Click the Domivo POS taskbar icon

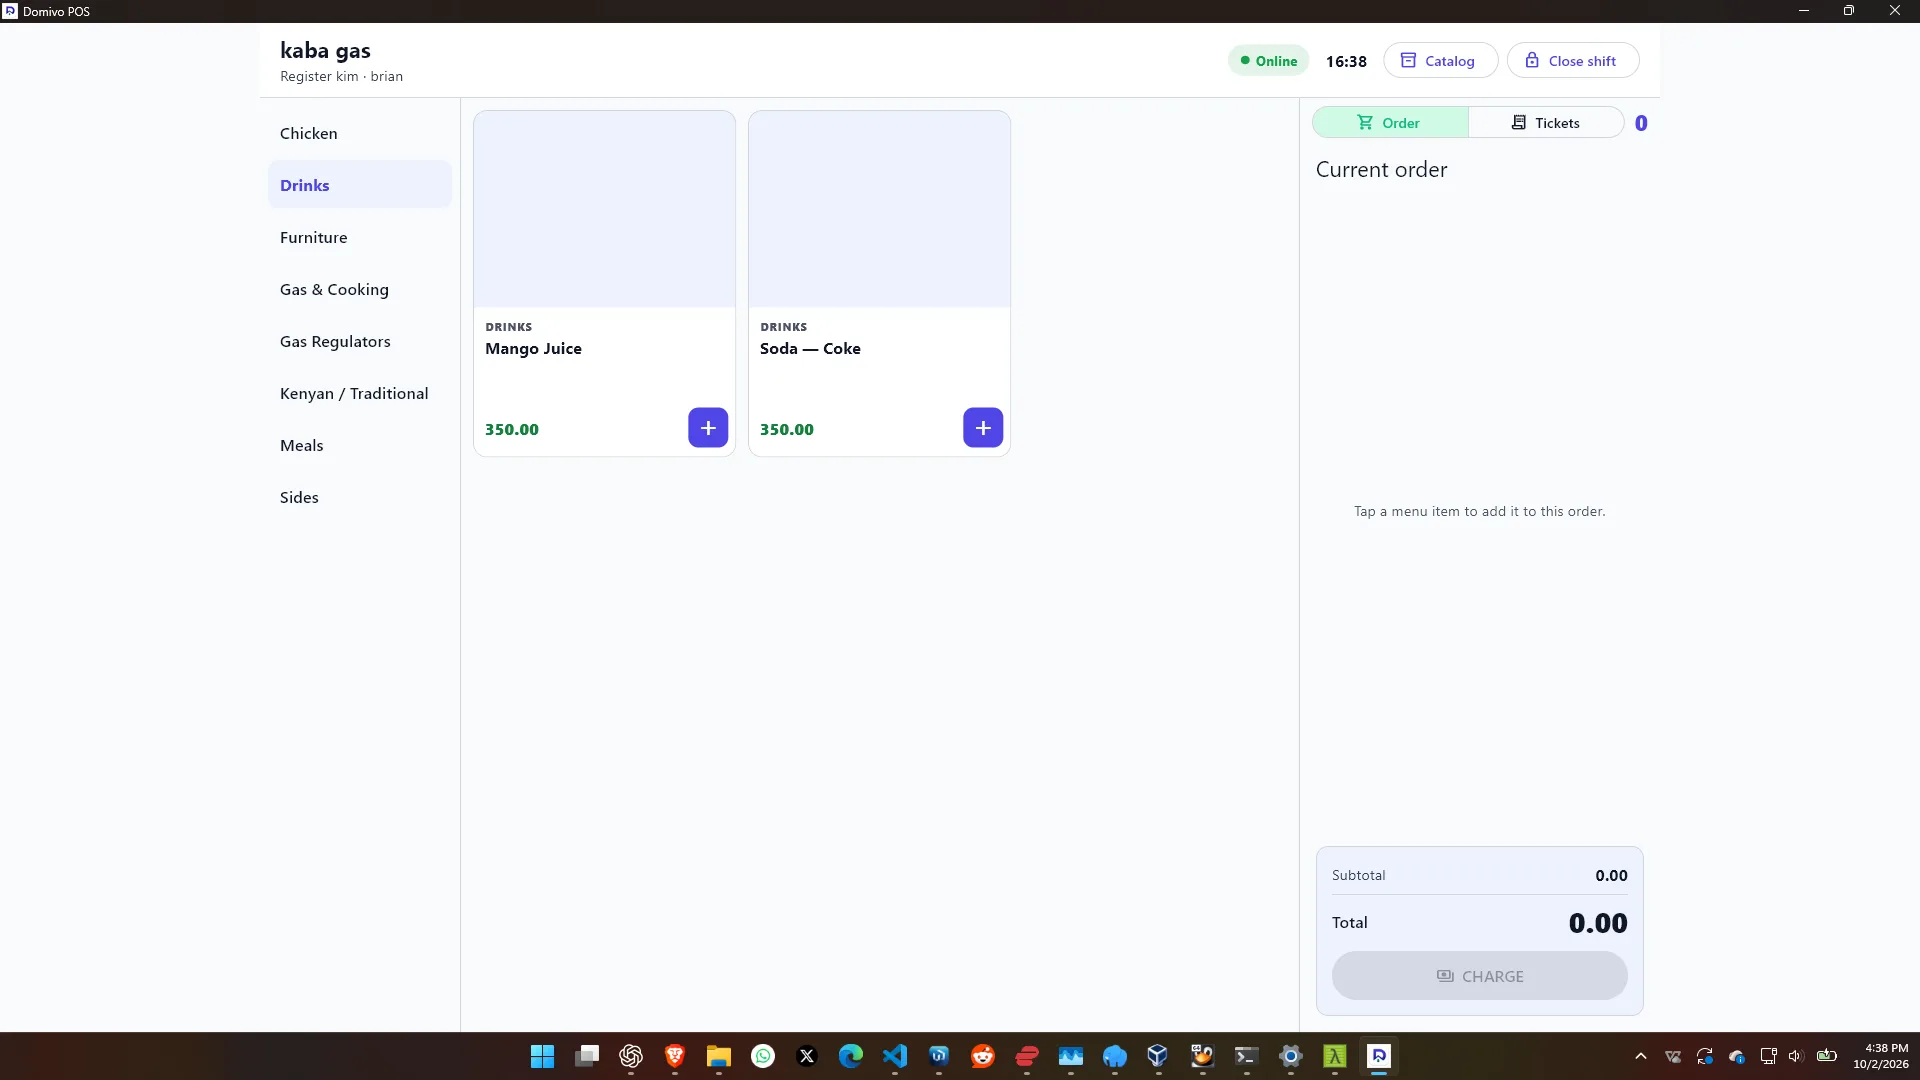tap(1379, 1056)
